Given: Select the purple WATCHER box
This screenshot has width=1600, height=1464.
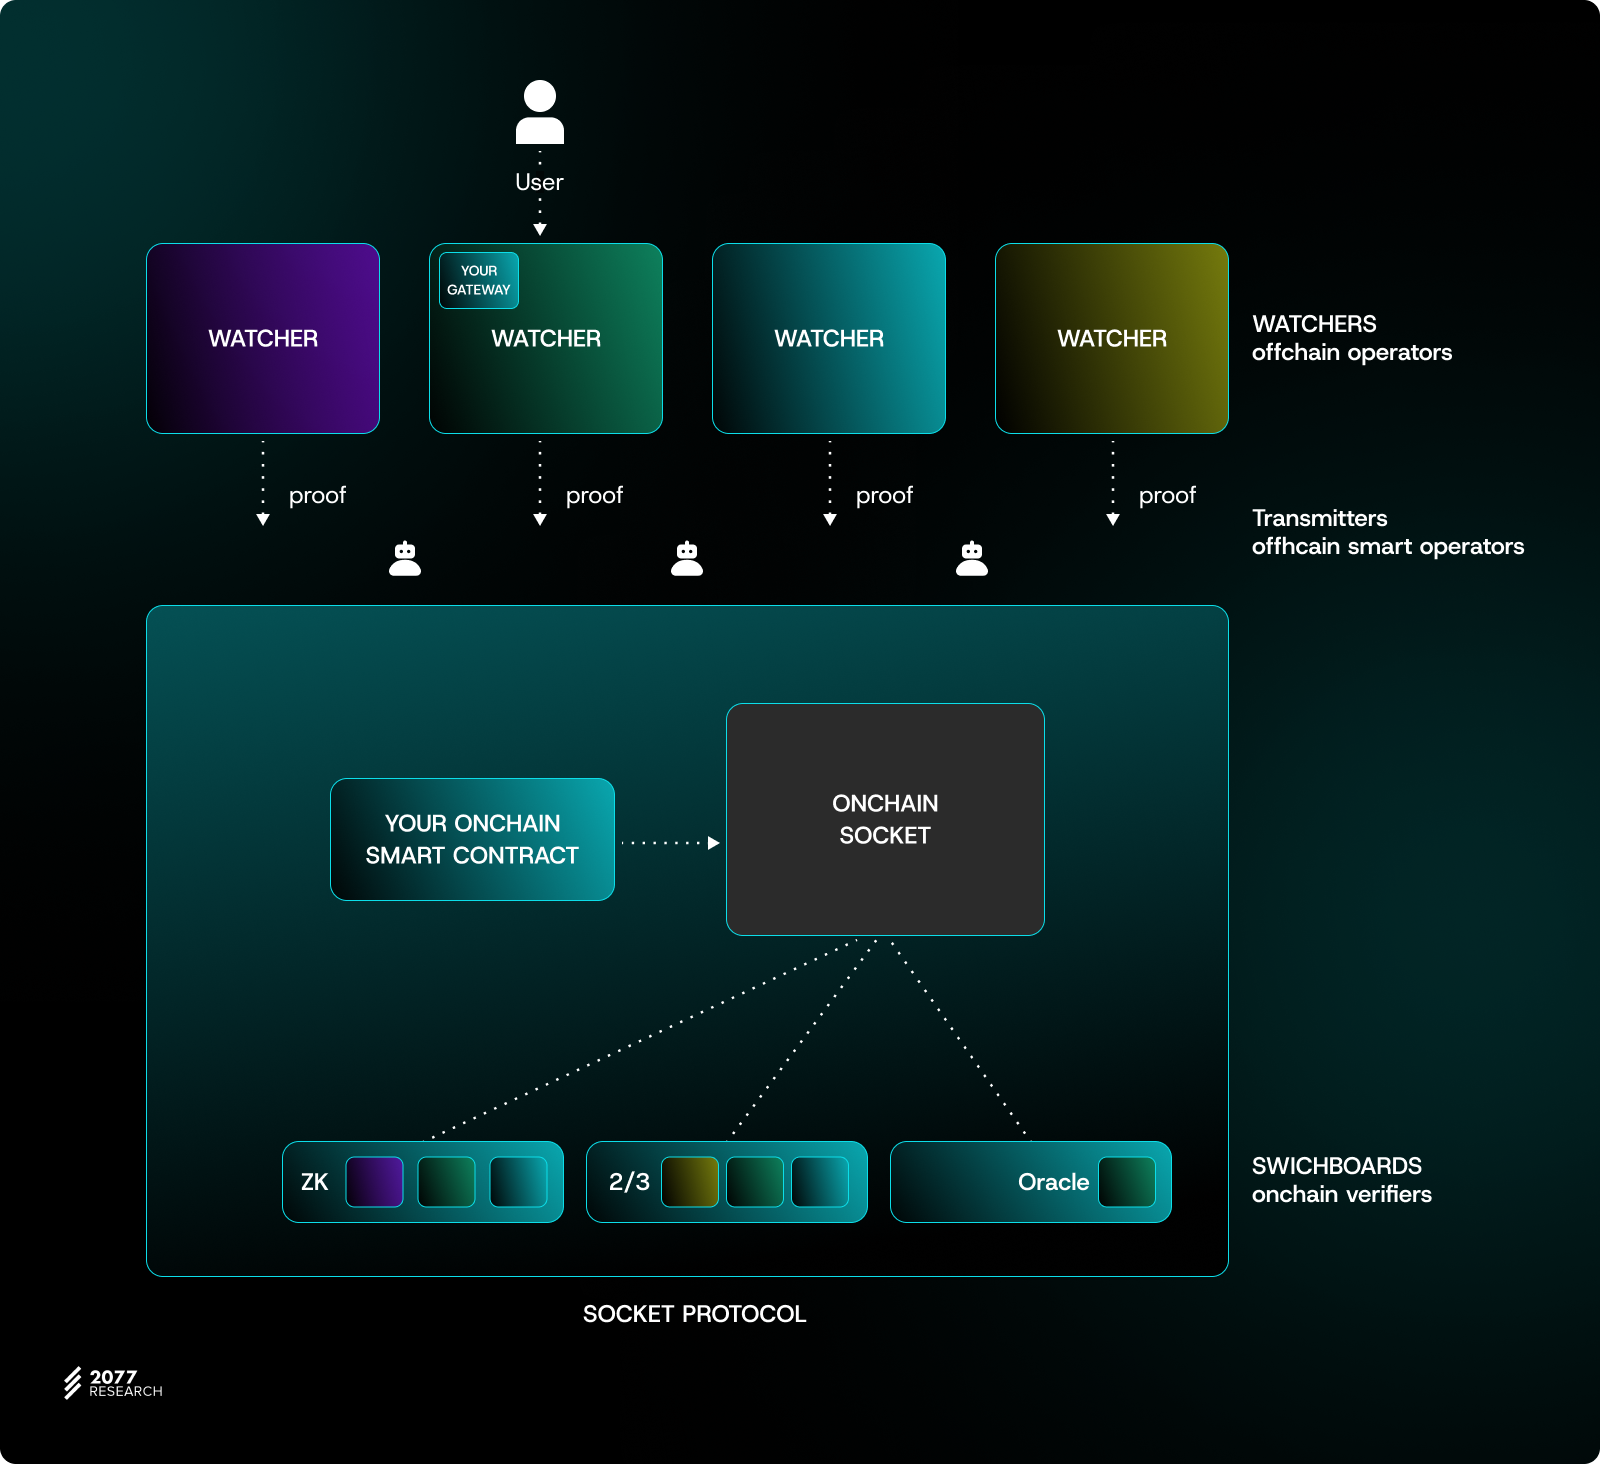Looking at the screenshot, I should point(263,338).
